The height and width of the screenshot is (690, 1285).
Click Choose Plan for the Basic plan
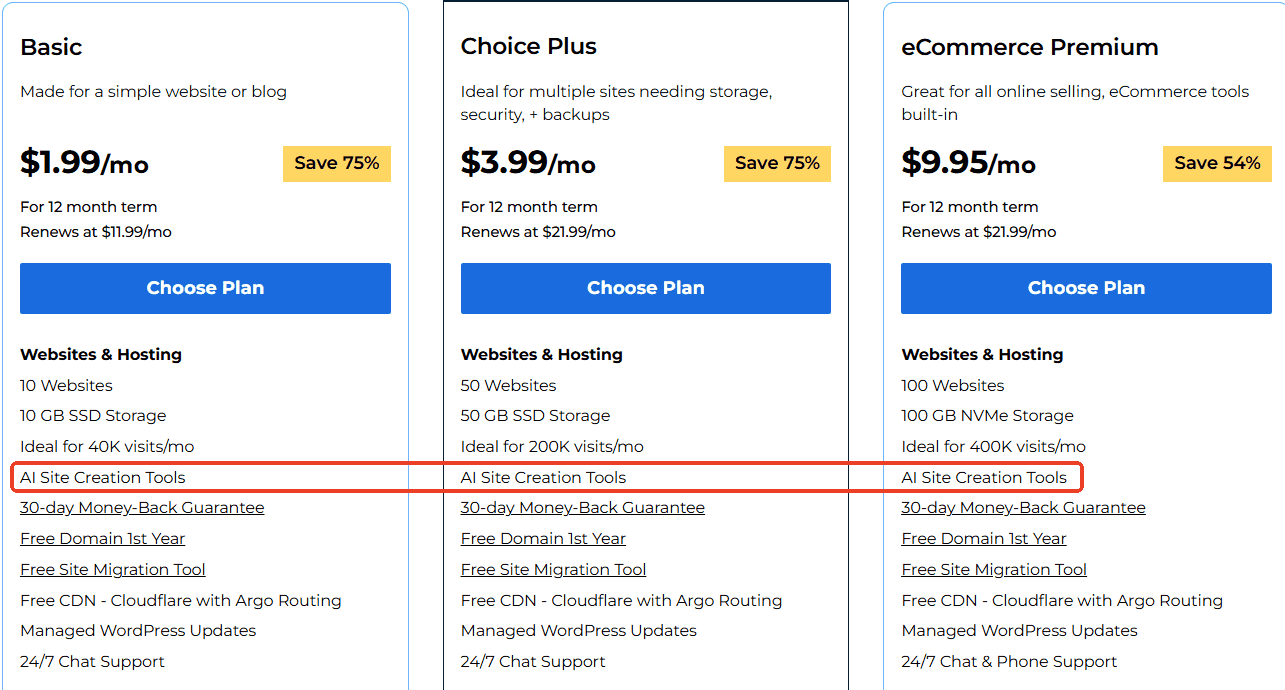tap(205, 288)
